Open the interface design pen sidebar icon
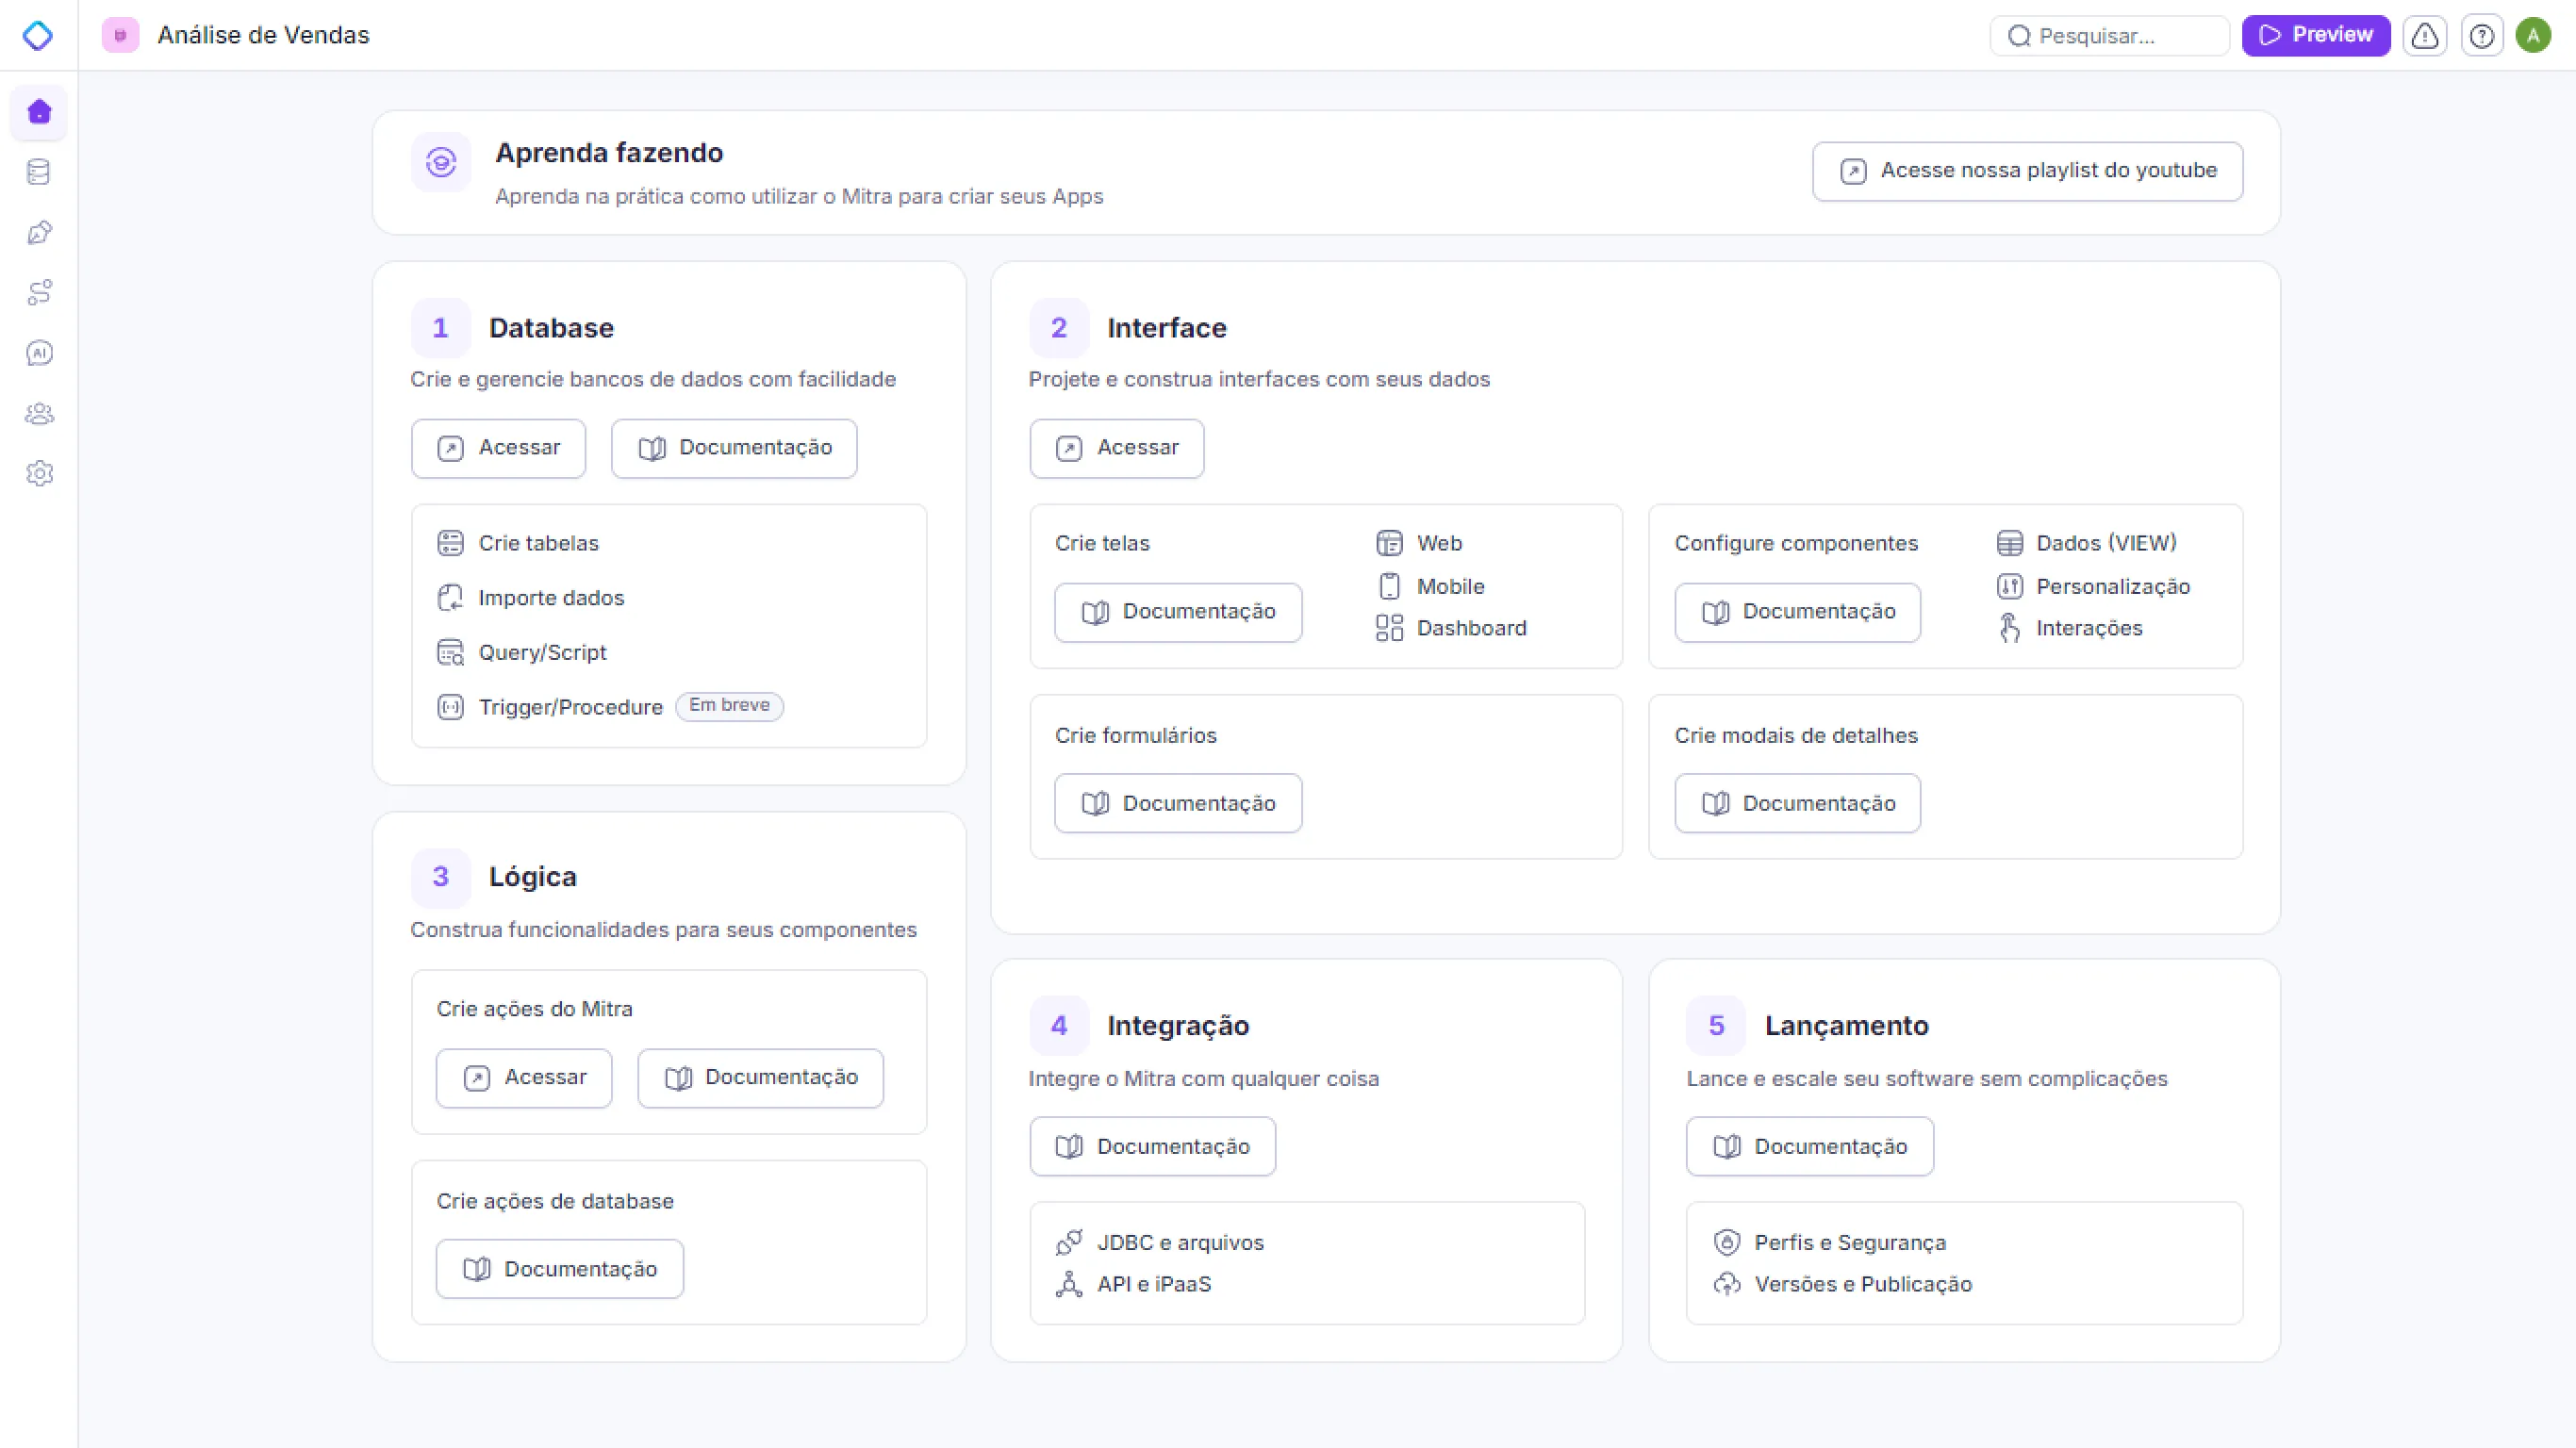The width and height of the screenshot is (2576, 1448). pyautogui.click(x=39, y=233)
